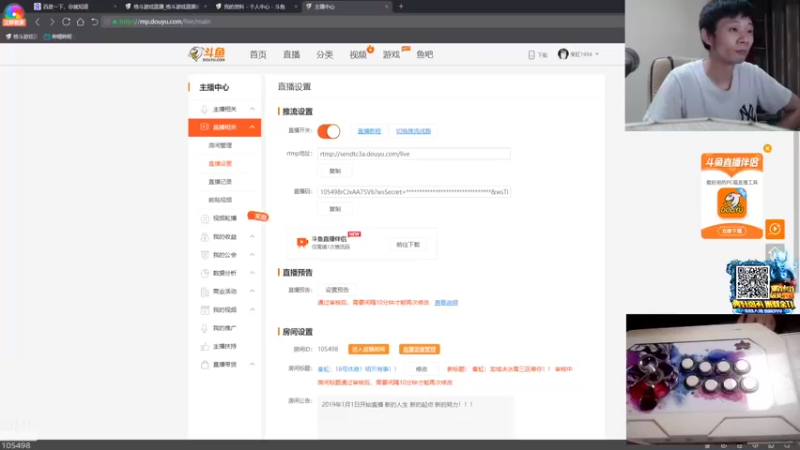
Task: Open 首页 in top navigation
Action: [258, 55]
